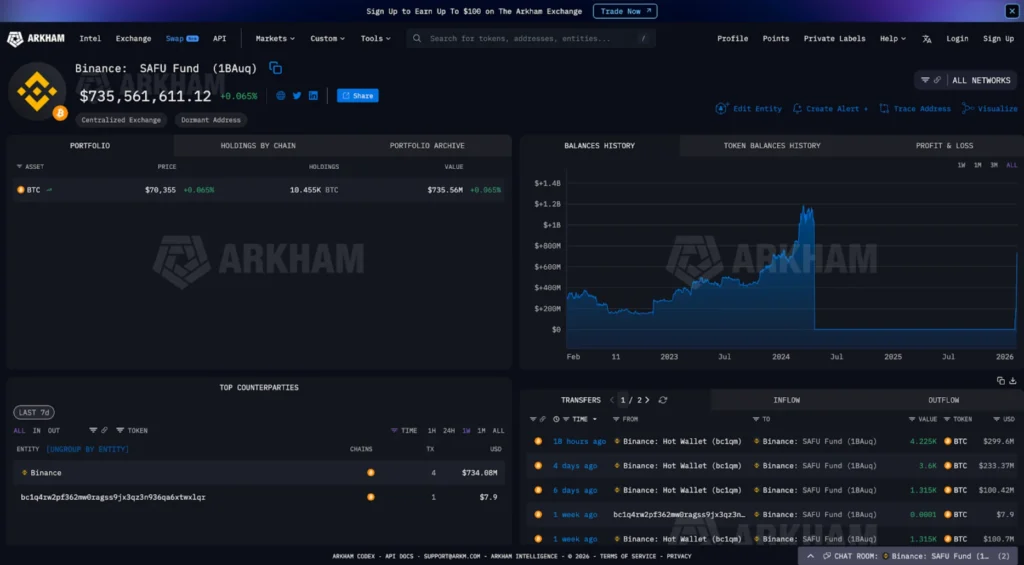The width and height of the screenshot is (1024, 565).
Task: Open the Visualize tool
Action: pos(990,109)
